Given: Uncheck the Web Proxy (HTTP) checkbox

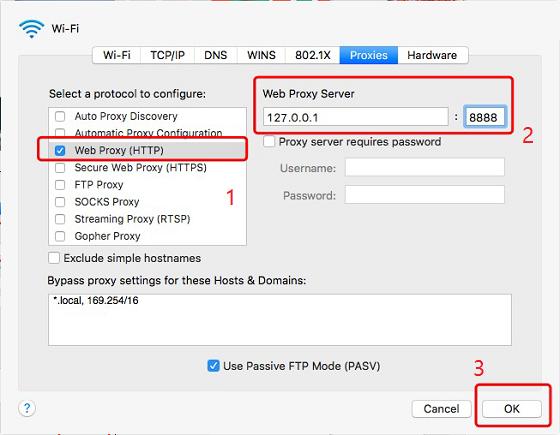Looking at the screenshot, I should (x=60, y=150).
